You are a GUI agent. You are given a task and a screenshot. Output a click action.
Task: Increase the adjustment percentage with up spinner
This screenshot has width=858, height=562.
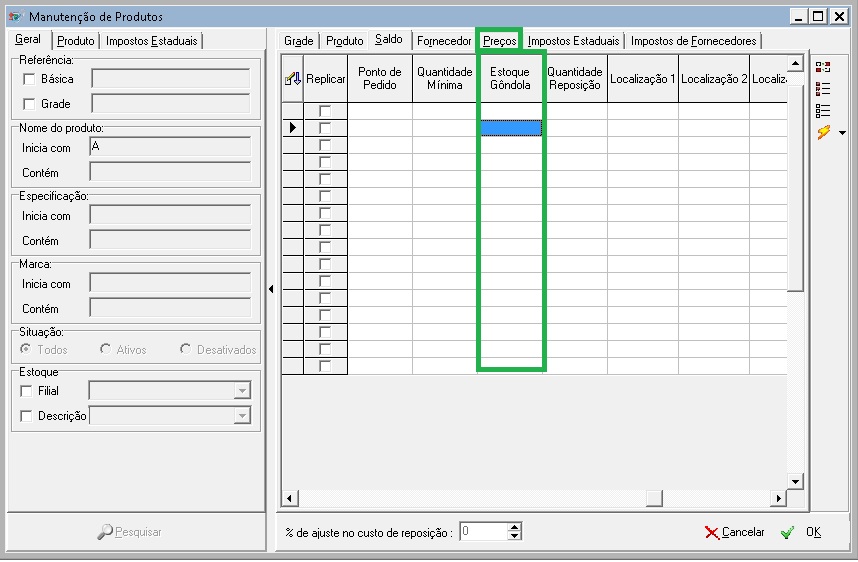[x=514, y=528]
